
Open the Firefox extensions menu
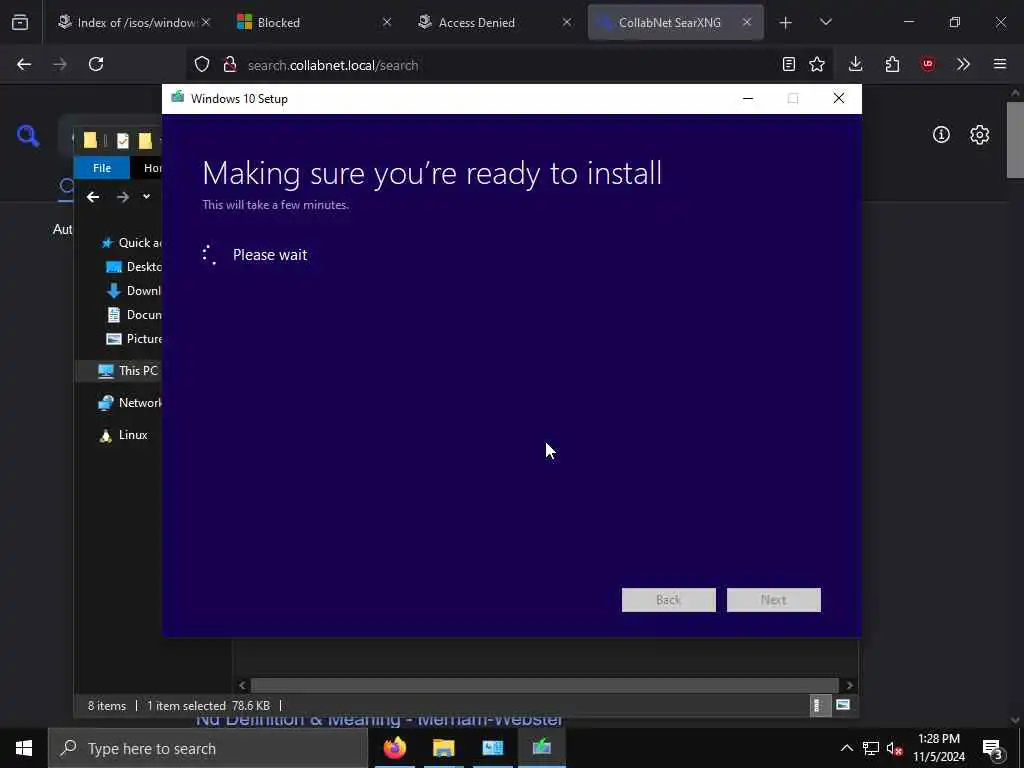pos(892,64)
